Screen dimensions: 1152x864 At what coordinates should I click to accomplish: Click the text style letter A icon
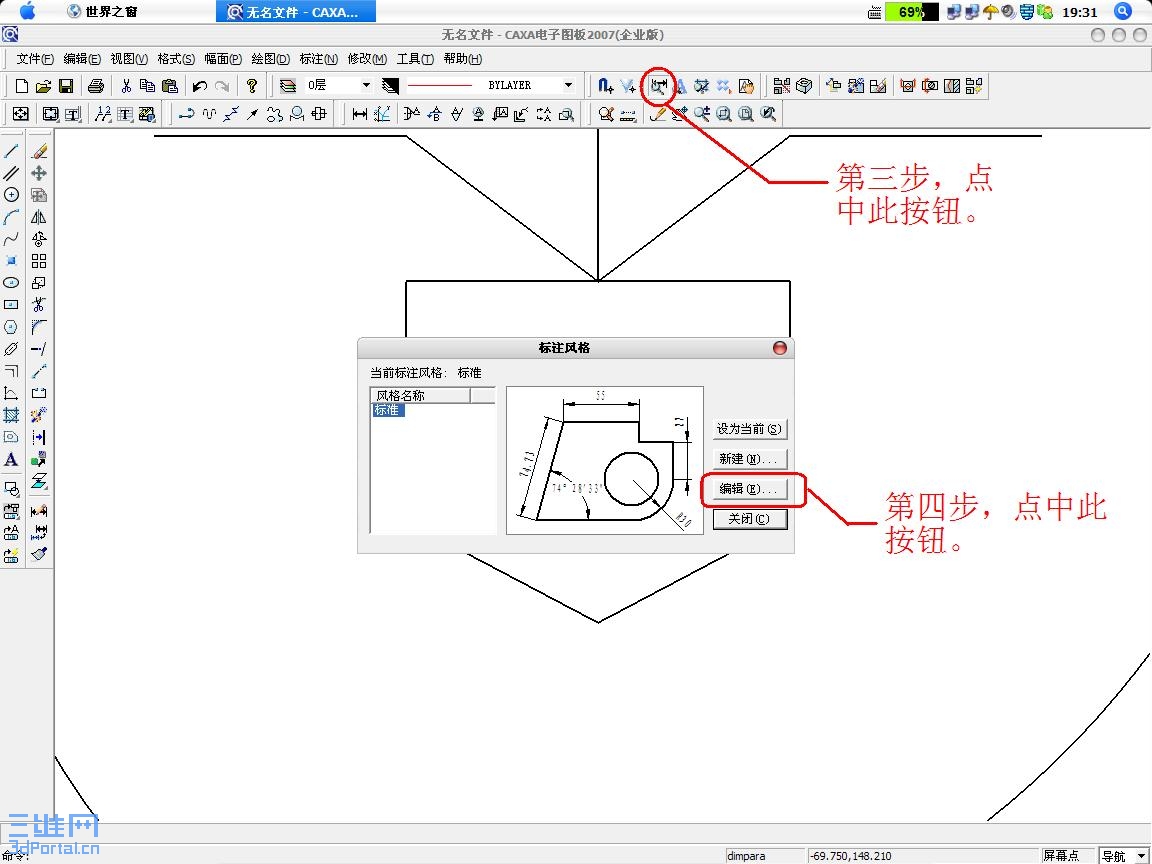pos(680,86)
